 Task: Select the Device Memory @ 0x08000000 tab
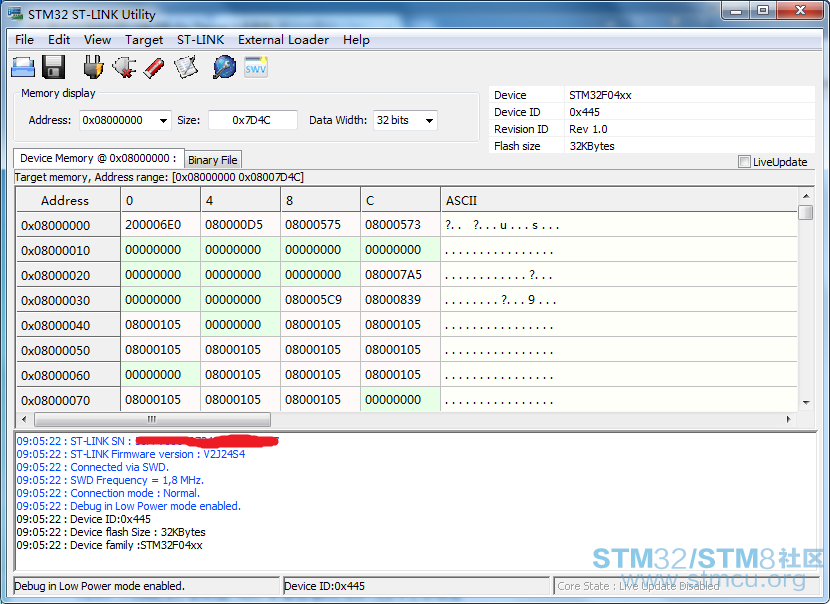(x=98, y=158)
